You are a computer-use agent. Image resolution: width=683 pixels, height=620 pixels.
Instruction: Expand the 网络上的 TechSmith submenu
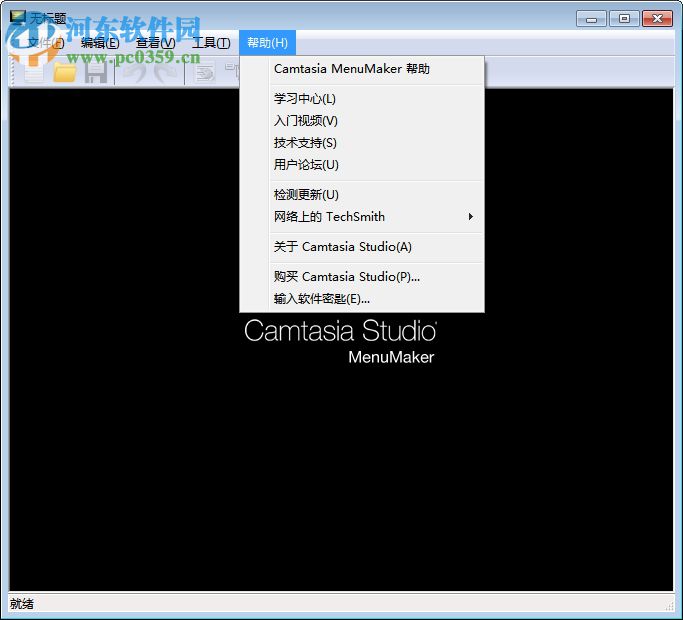(362, 217)
